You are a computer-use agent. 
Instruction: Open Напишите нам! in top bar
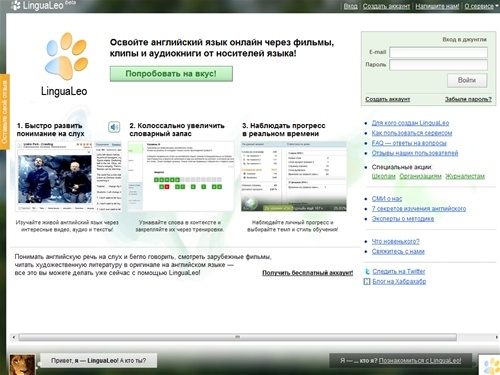(437, 6)
